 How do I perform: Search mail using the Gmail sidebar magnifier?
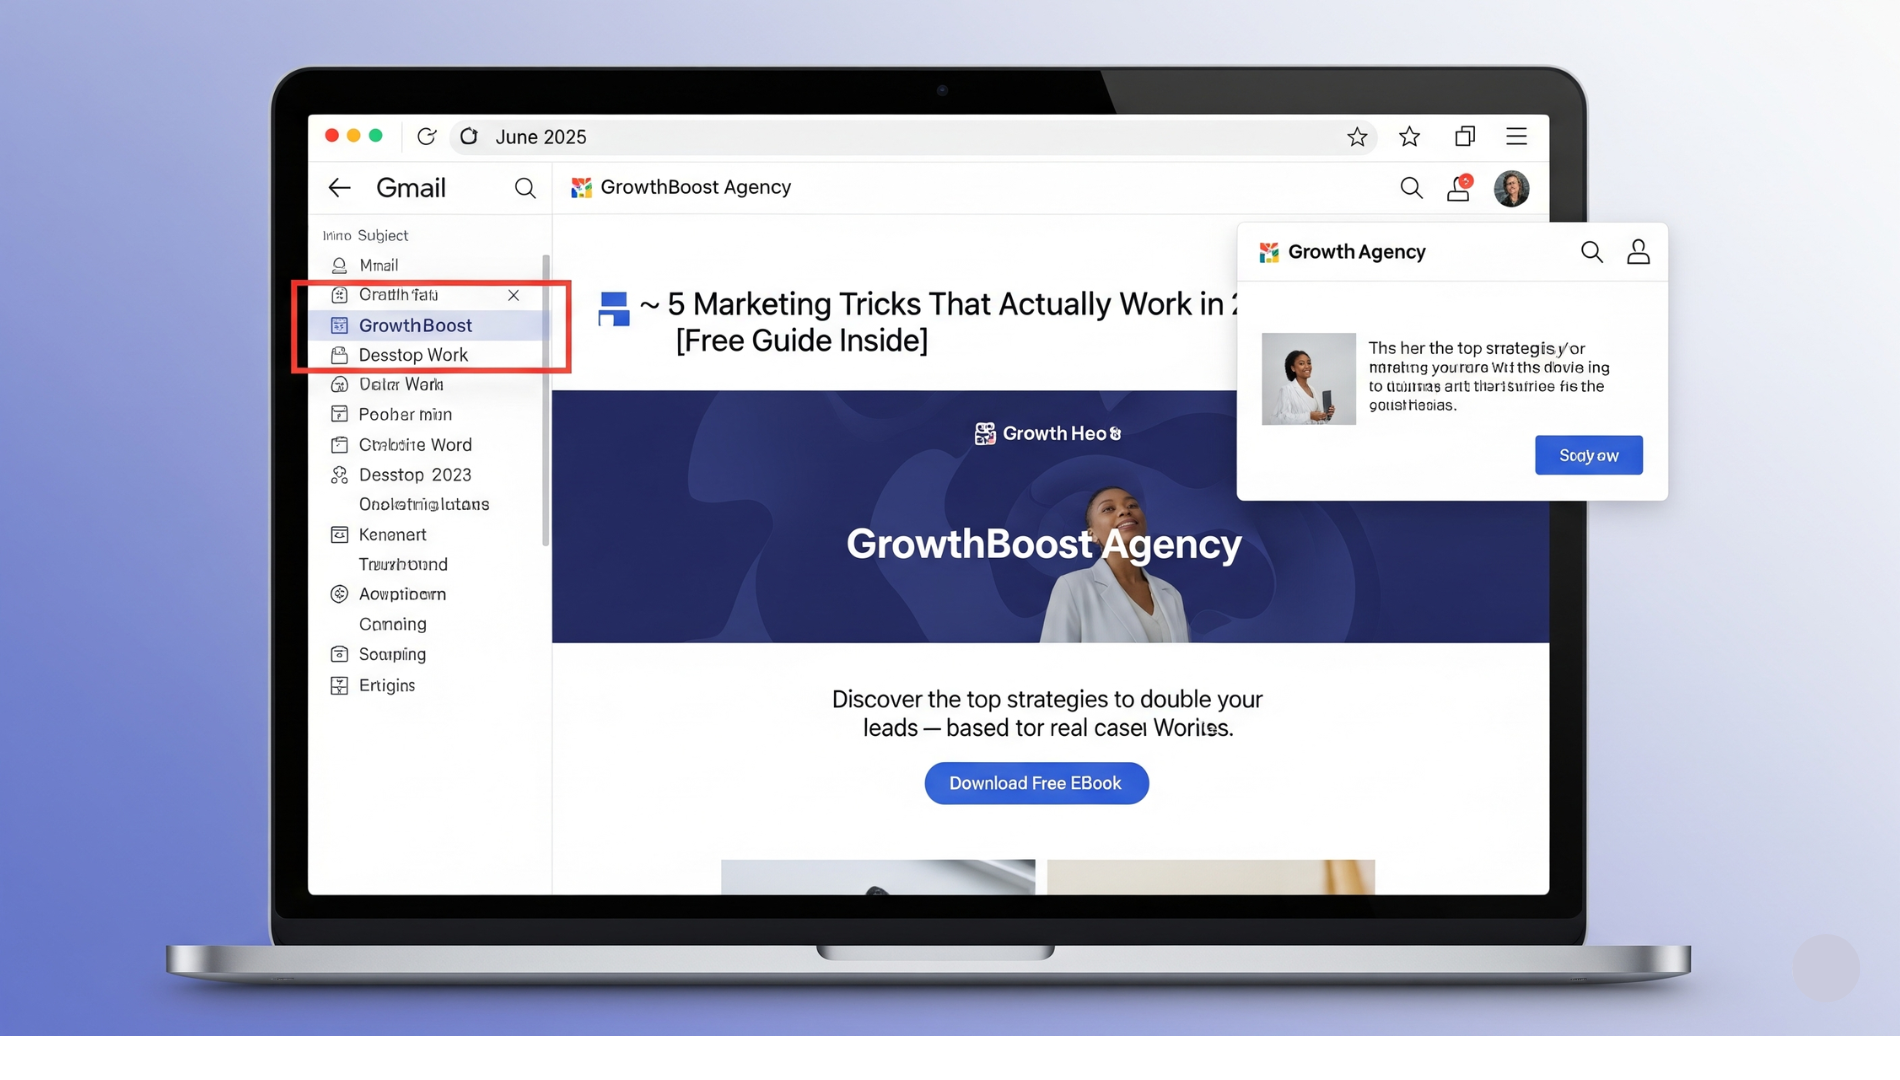[524, 188]
